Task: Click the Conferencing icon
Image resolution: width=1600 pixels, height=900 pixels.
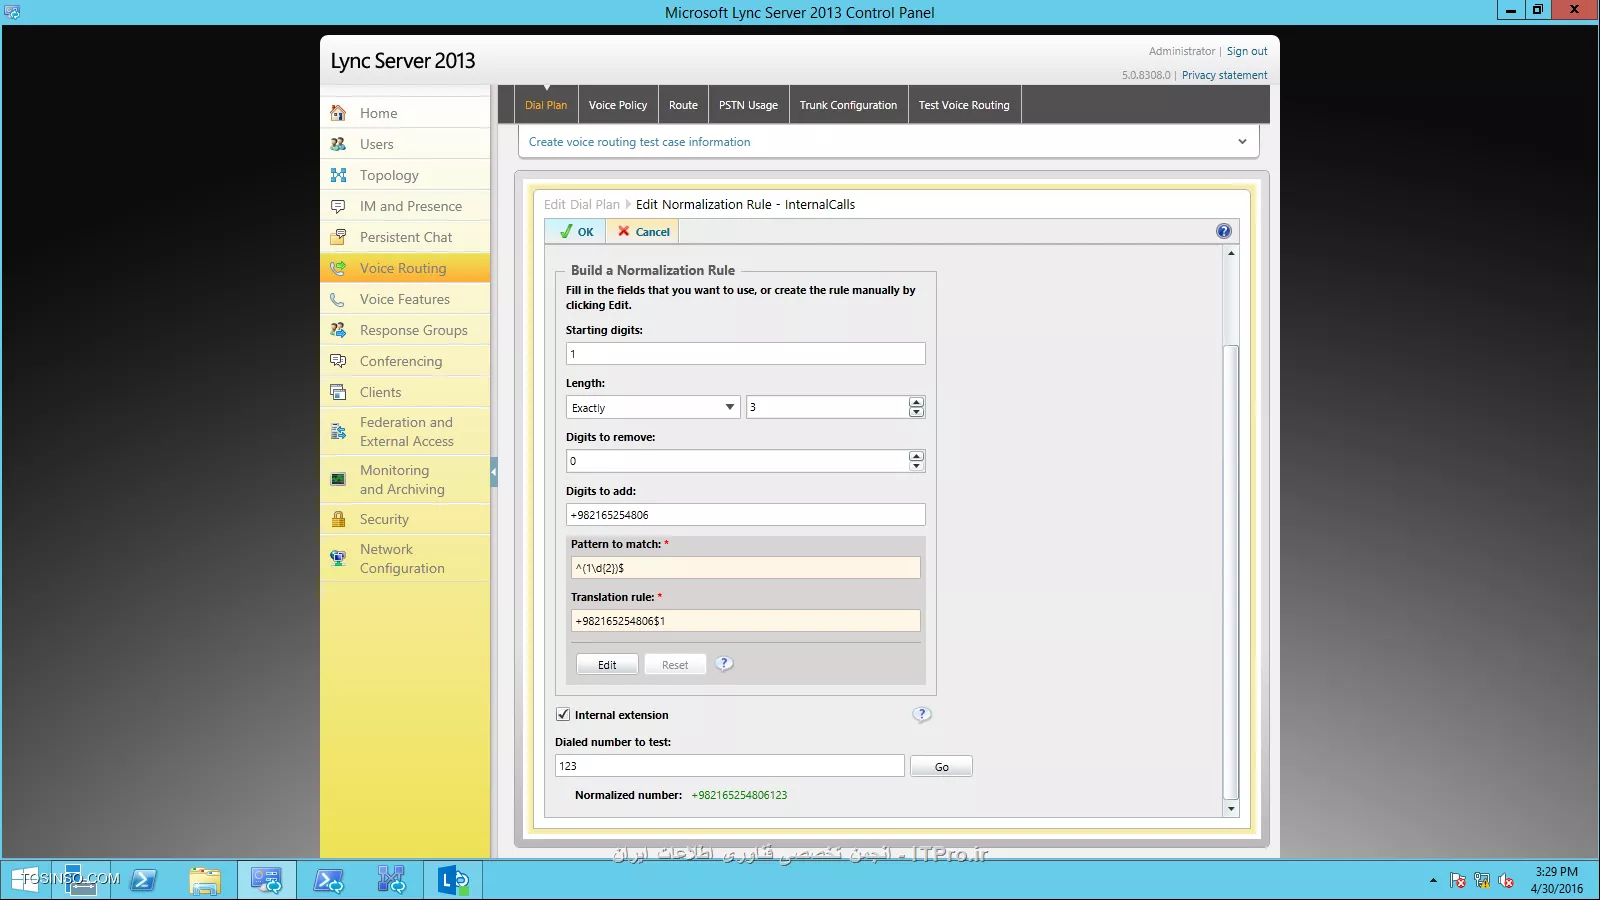Action: point(338,361)
